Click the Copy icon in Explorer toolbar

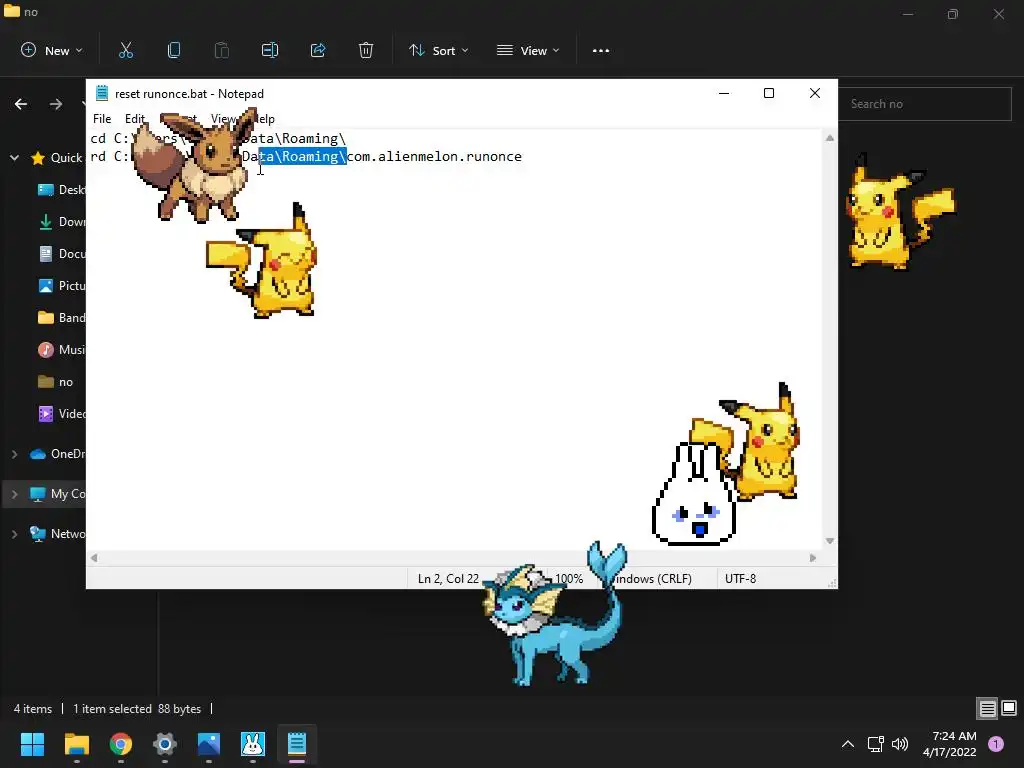pyautogui.click(x=174, y=50)
